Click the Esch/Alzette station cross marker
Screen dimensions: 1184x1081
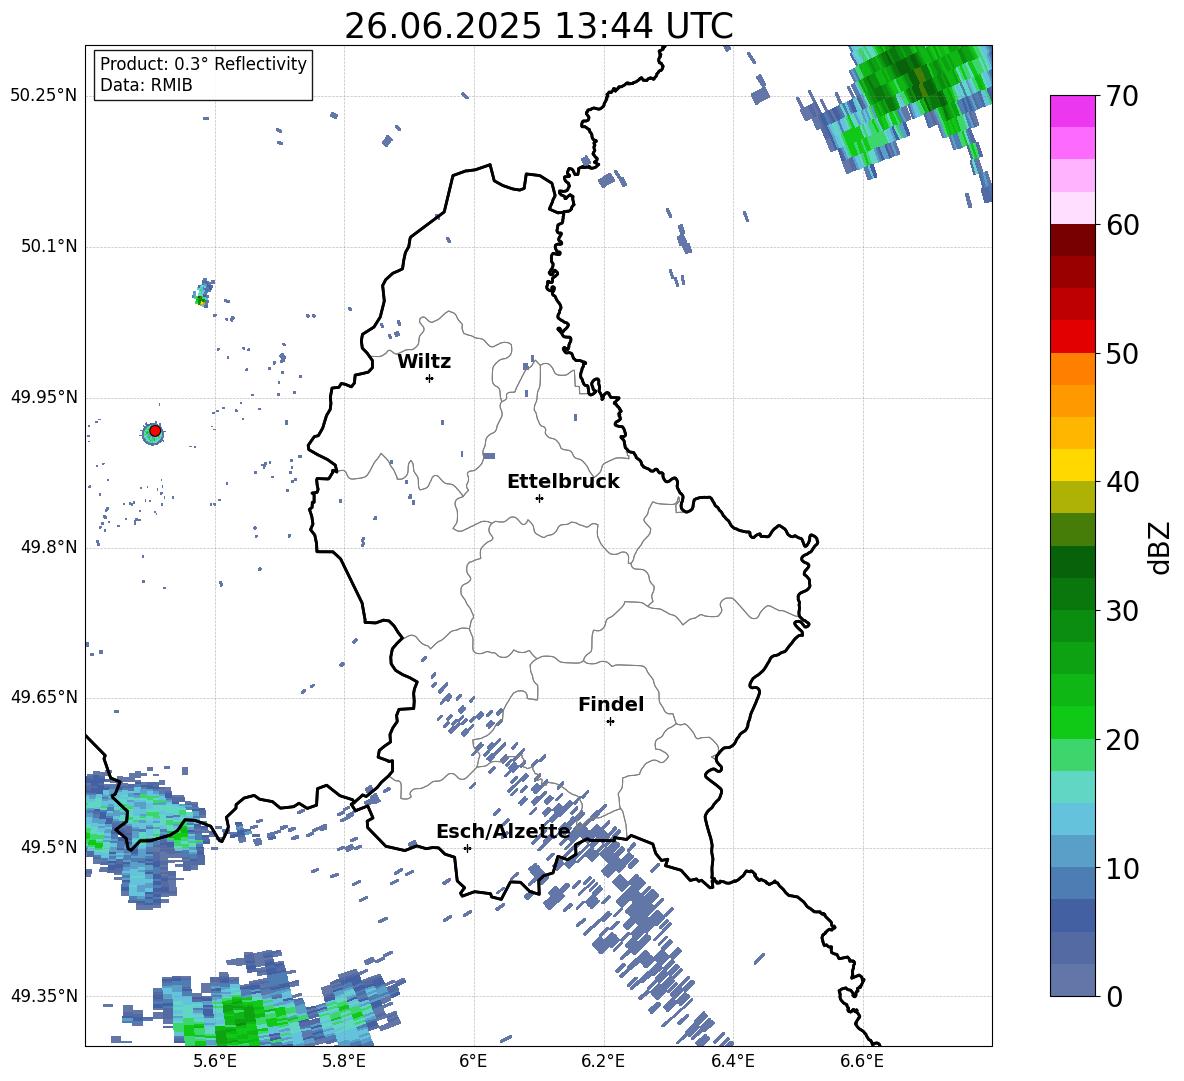(x=467, y=848)
